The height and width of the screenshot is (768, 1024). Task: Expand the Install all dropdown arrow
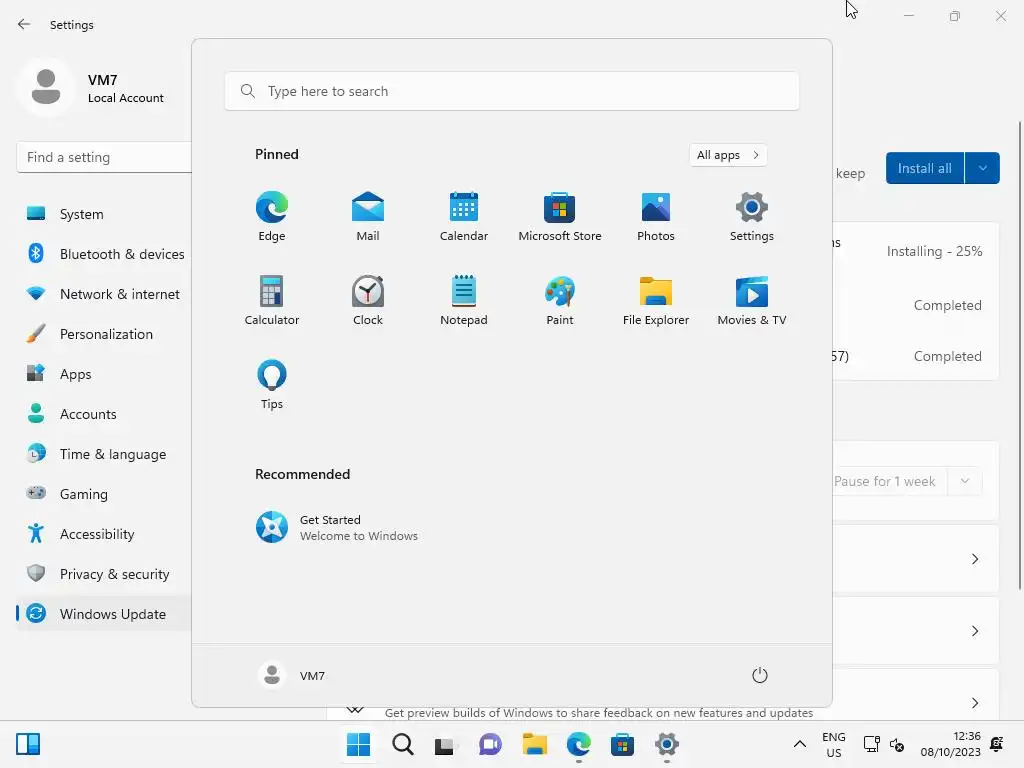coord(982,168)
